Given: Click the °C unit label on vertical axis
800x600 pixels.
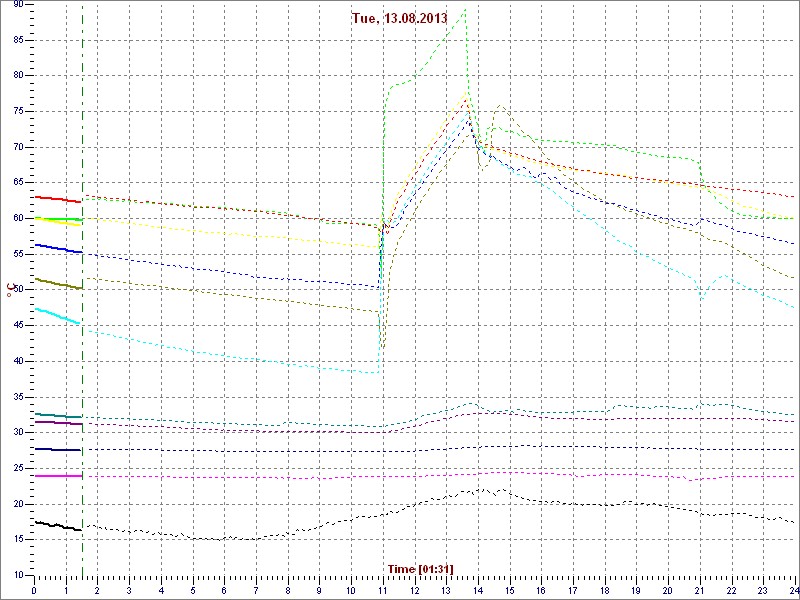Looking at the screenshot, I should click(9, 290).
